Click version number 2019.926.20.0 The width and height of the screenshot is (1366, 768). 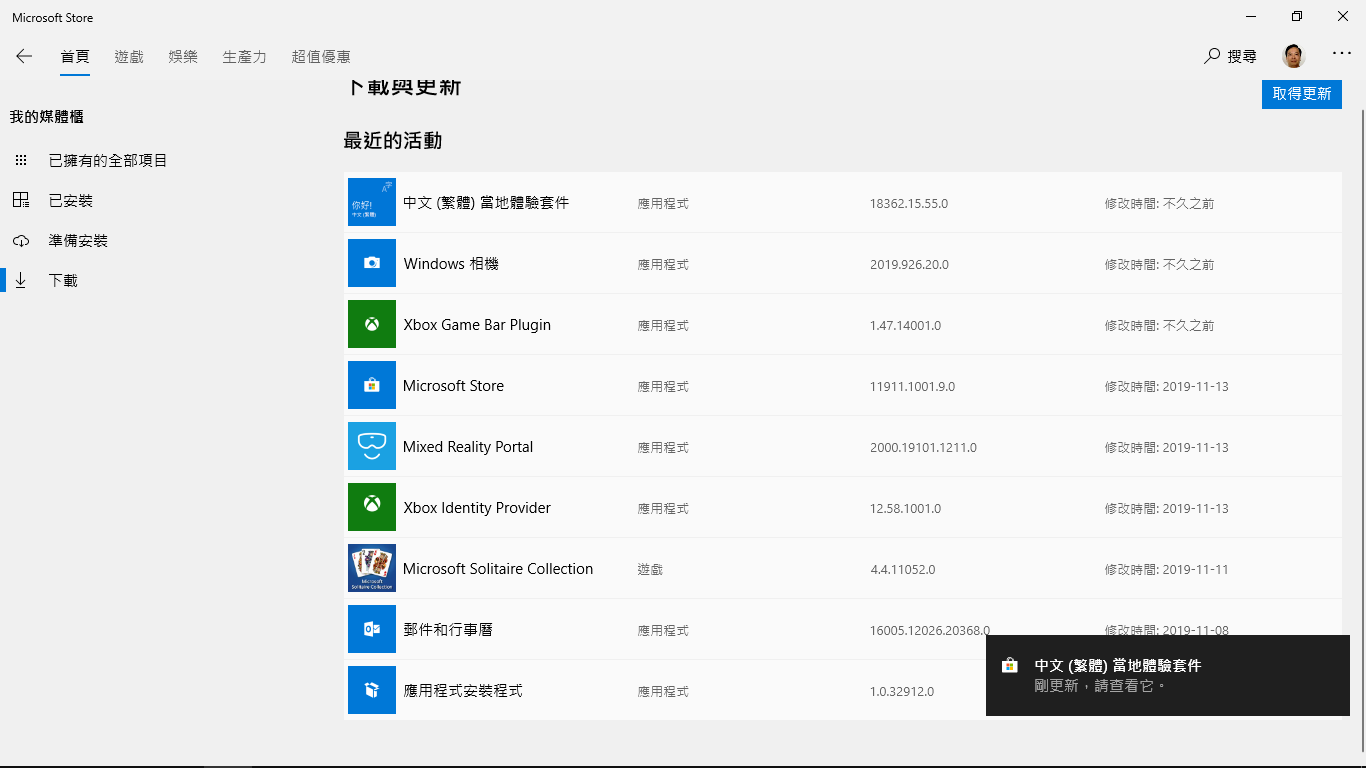click(x=910, y=264)
